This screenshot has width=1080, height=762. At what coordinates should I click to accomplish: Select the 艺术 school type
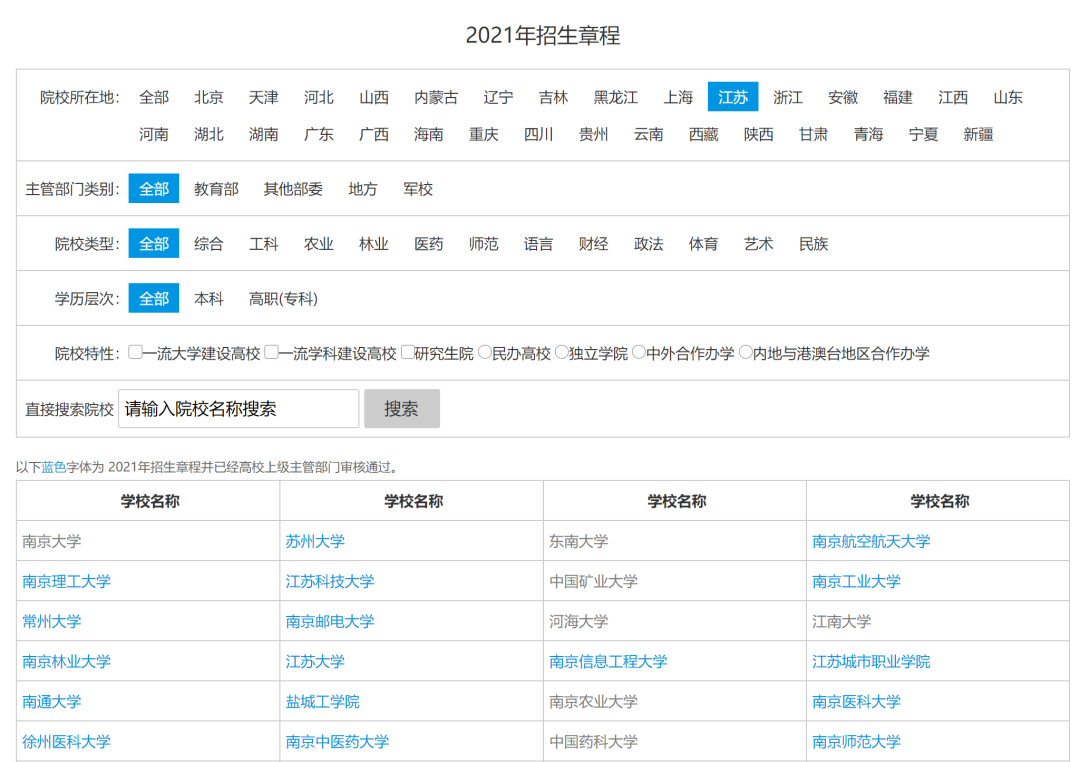click(758, 243)
